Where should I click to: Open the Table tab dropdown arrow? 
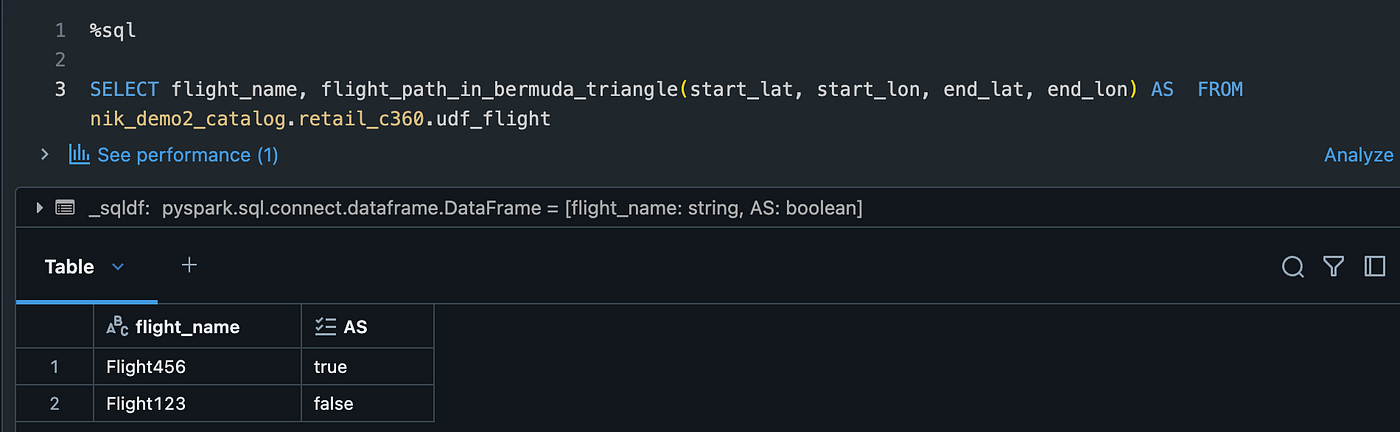(118, 267)
